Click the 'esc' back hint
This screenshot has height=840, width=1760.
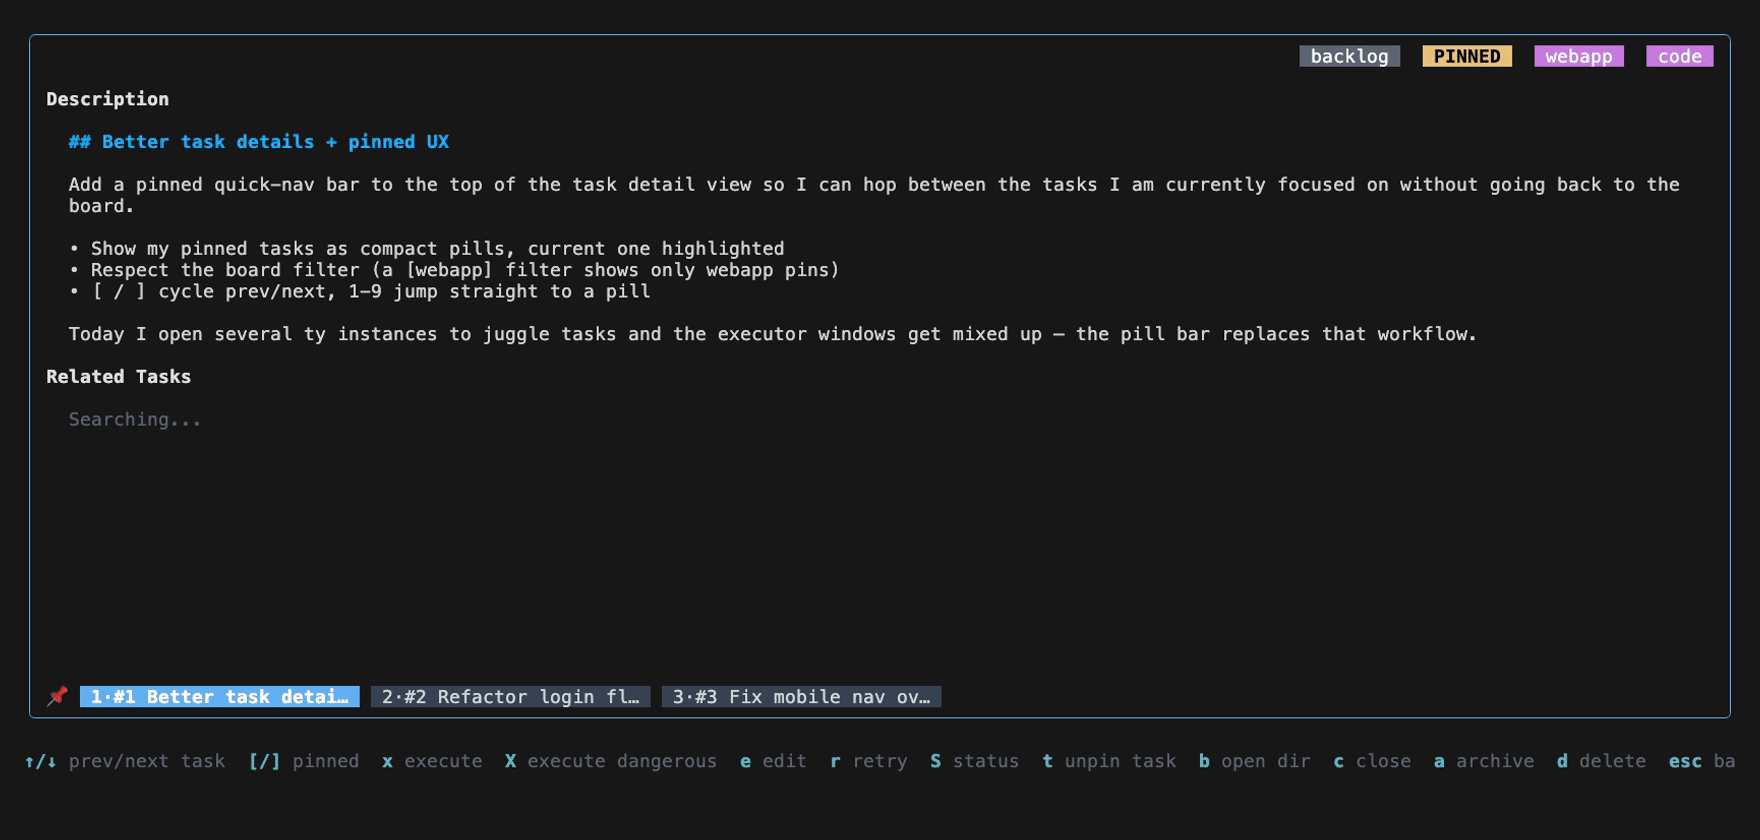pyautogui.click(x=1702, y=762)
